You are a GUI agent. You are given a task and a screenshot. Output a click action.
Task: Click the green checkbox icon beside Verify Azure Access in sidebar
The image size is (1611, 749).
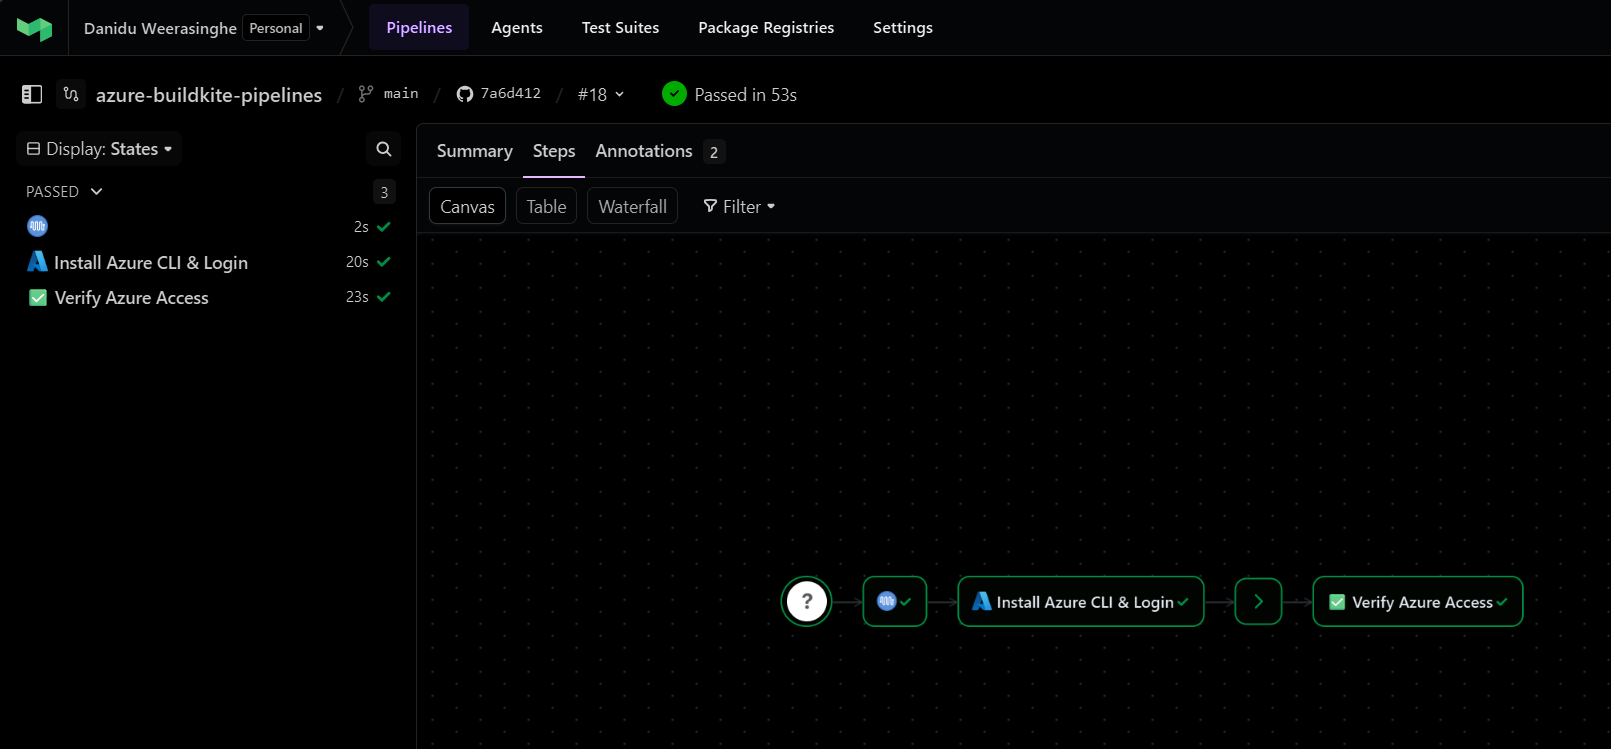[38, 298]
